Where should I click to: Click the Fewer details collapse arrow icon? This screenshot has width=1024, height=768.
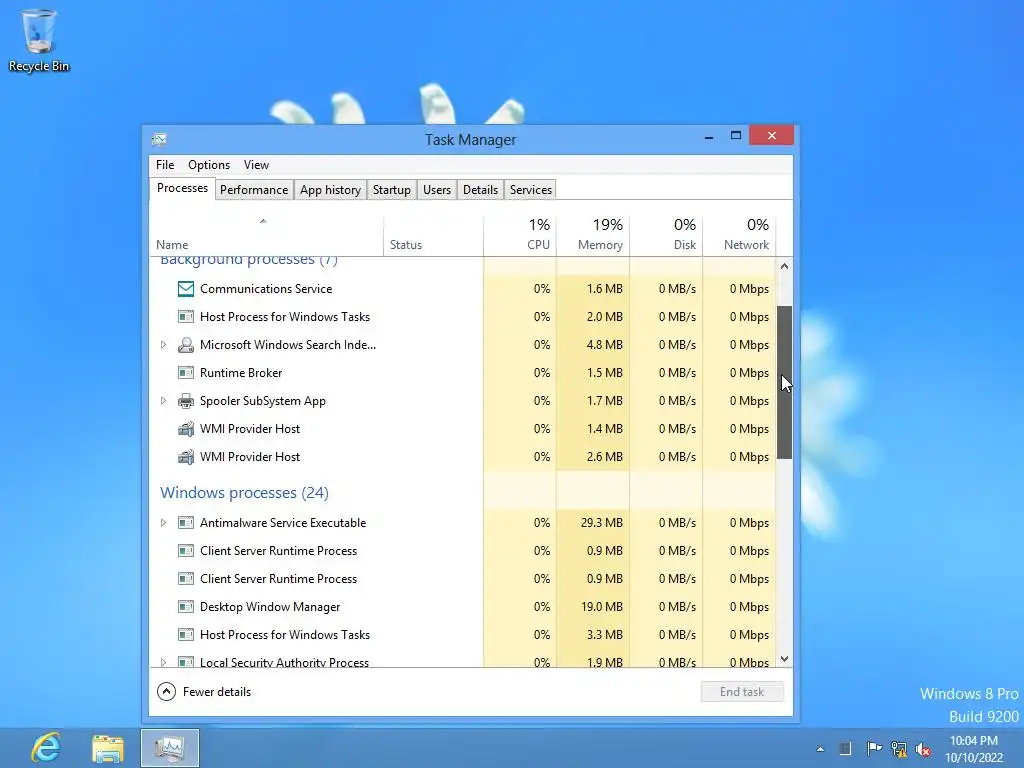pos(167,692)
